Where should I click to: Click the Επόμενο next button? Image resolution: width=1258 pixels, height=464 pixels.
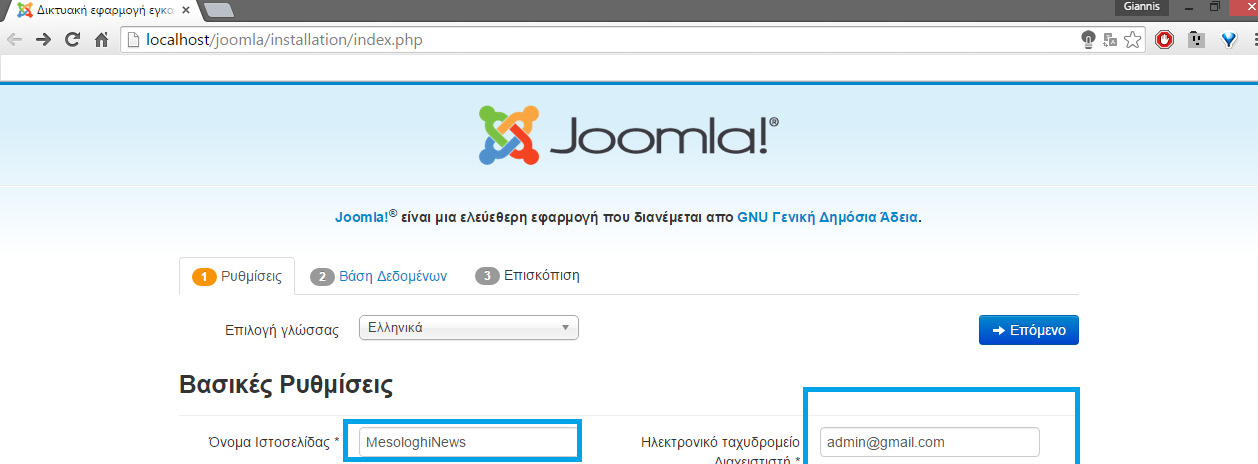pyautogui.click(x=1028, y=329)
